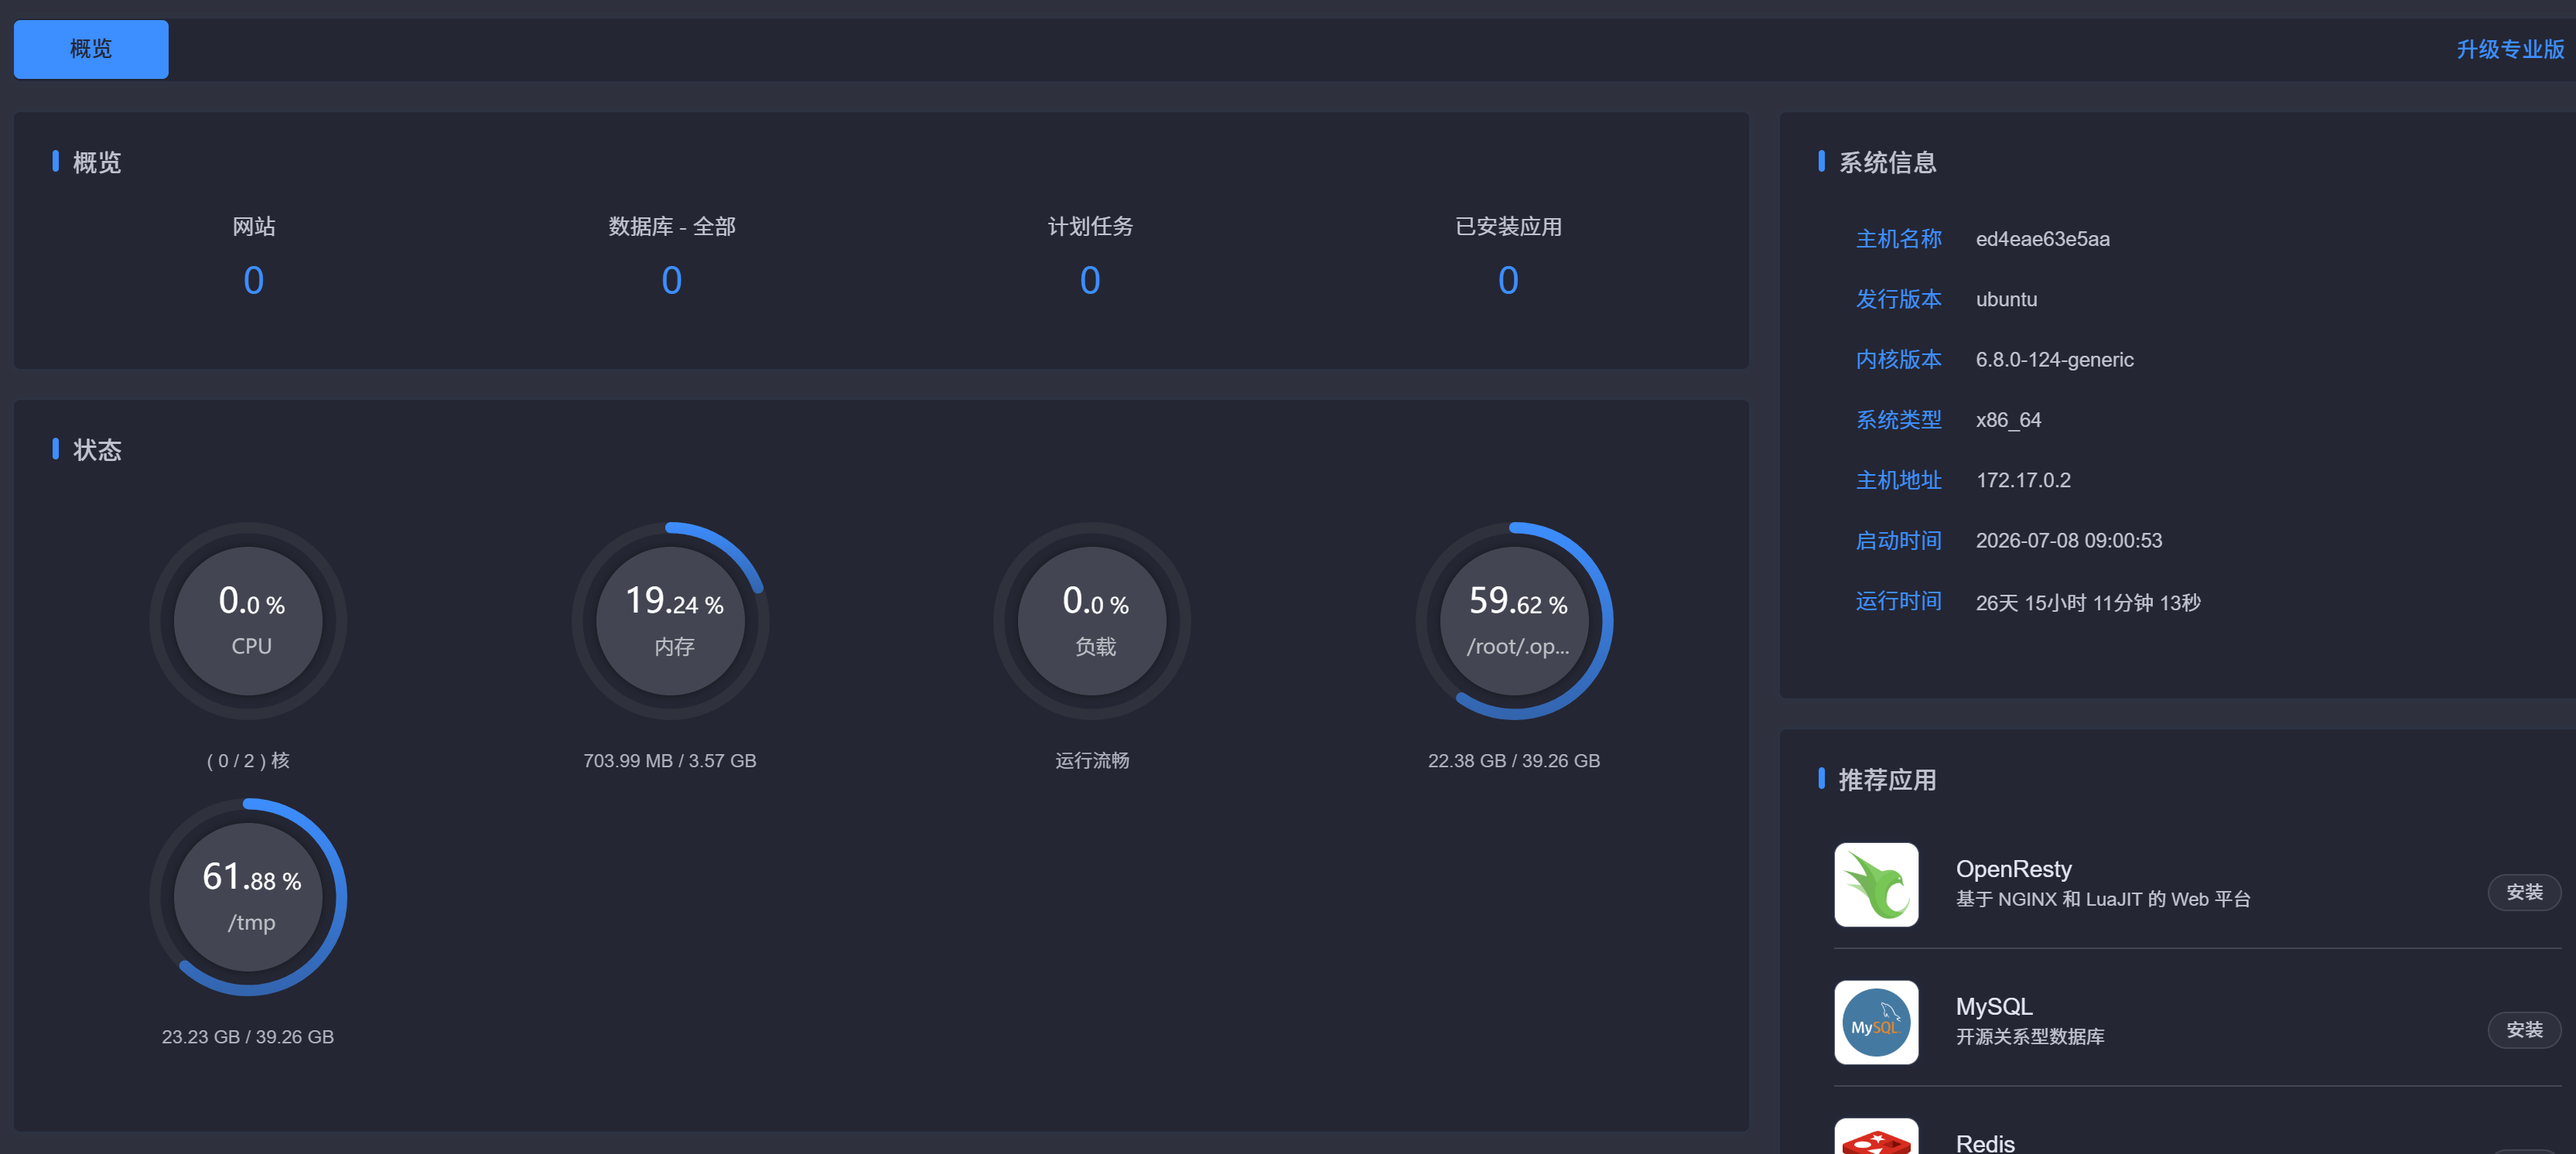Click the disk text 22.38 GB / 39.26 GB

click(x=1513, y=761)
